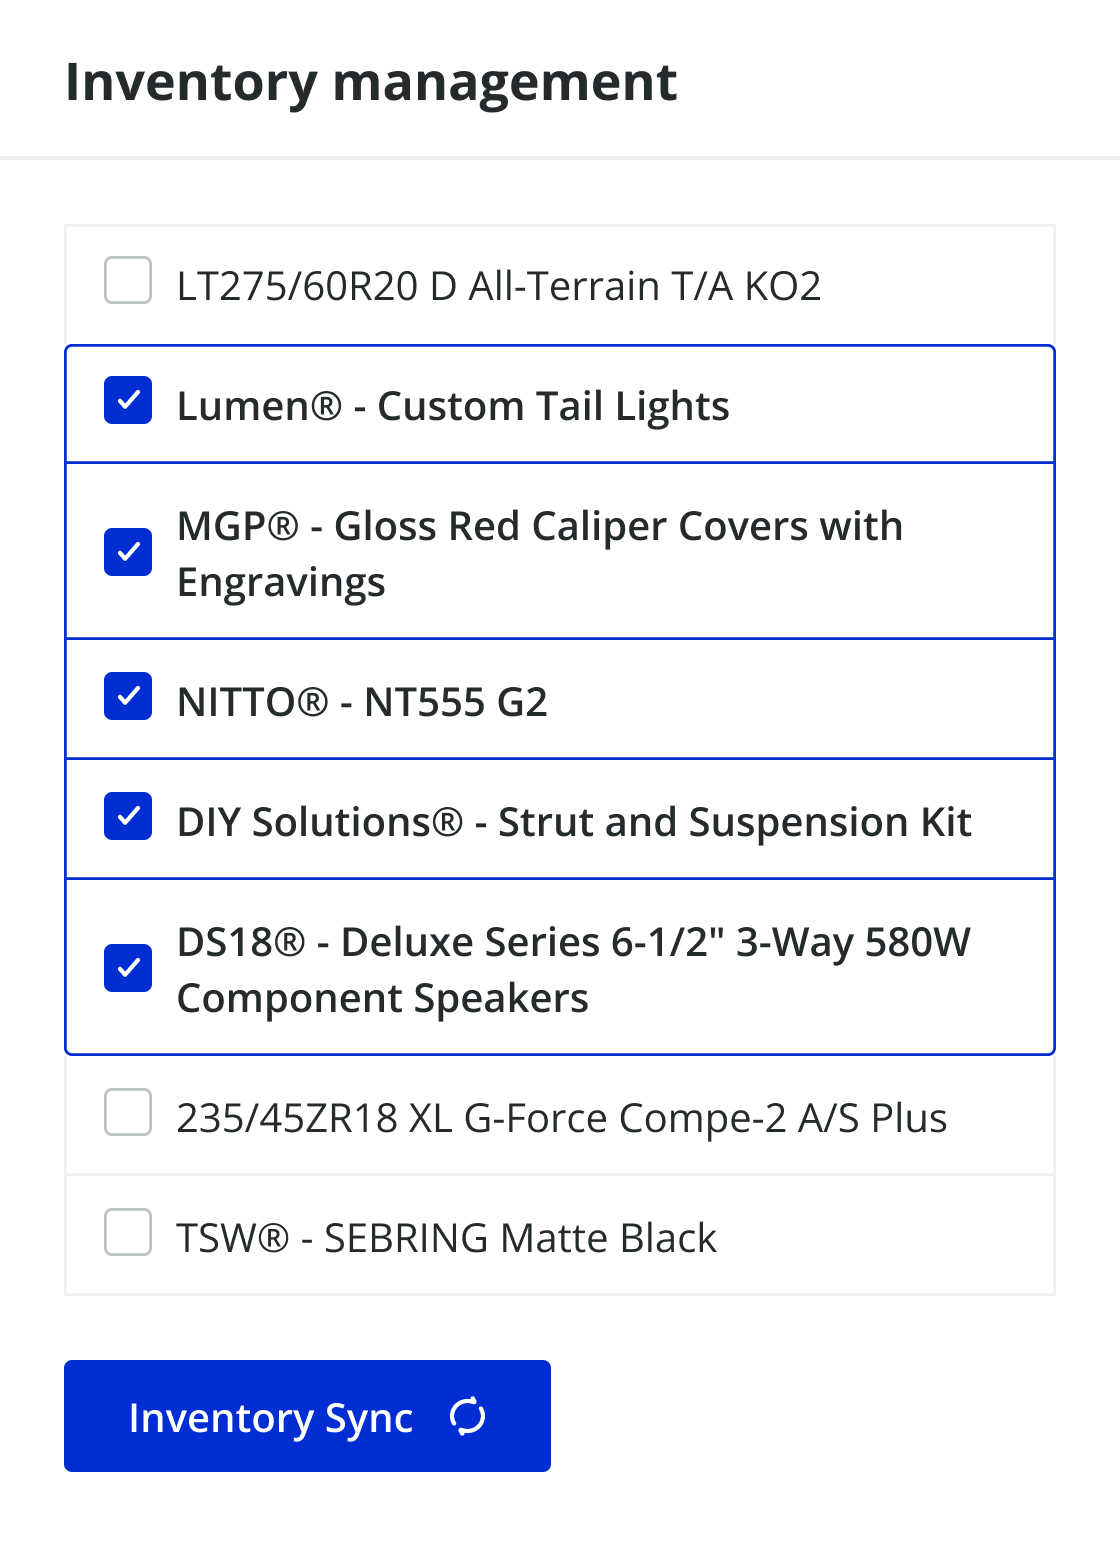Viewport: 1120px width, 1544px height.
Task: Uncheck MGP® - Gloss Red Caliper Covers
Action: (127, 551)
